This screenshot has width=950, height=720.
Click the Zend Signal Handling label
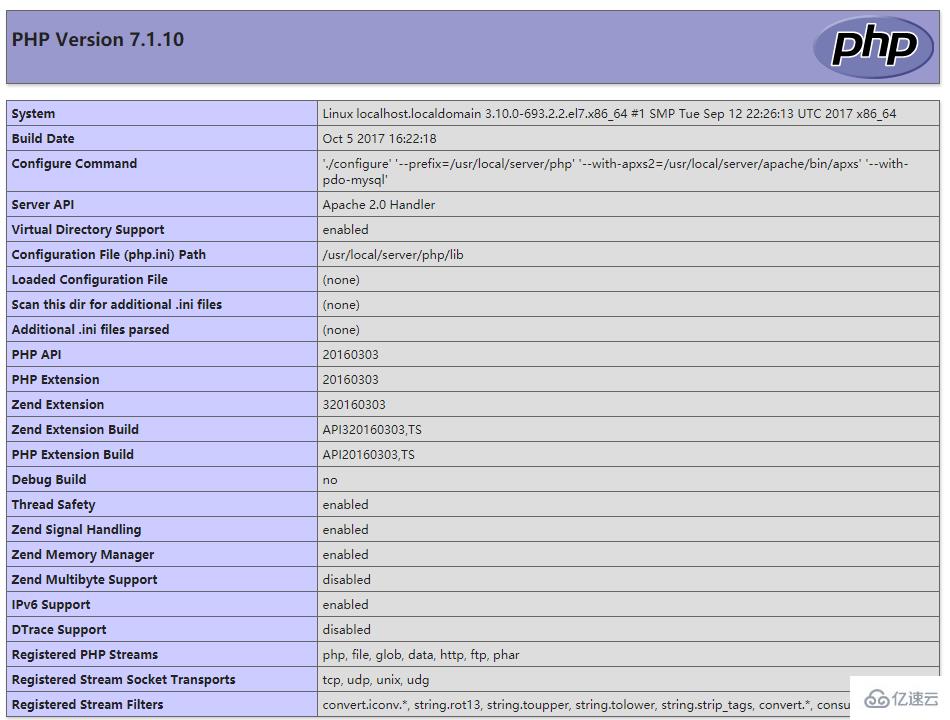tap(76, 529)
